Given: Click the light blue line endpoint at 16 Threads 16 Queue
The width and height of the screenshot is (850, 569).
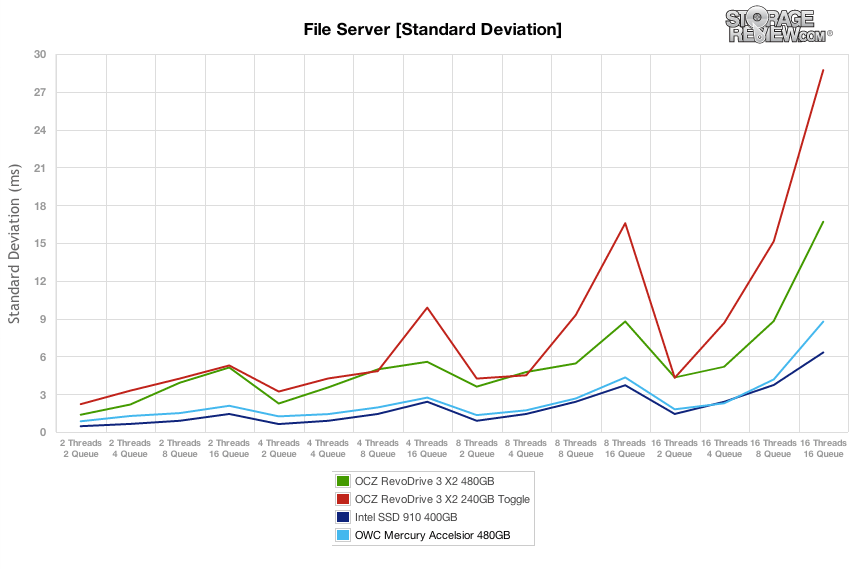Looking at the screenshot, I should (823, 322).
